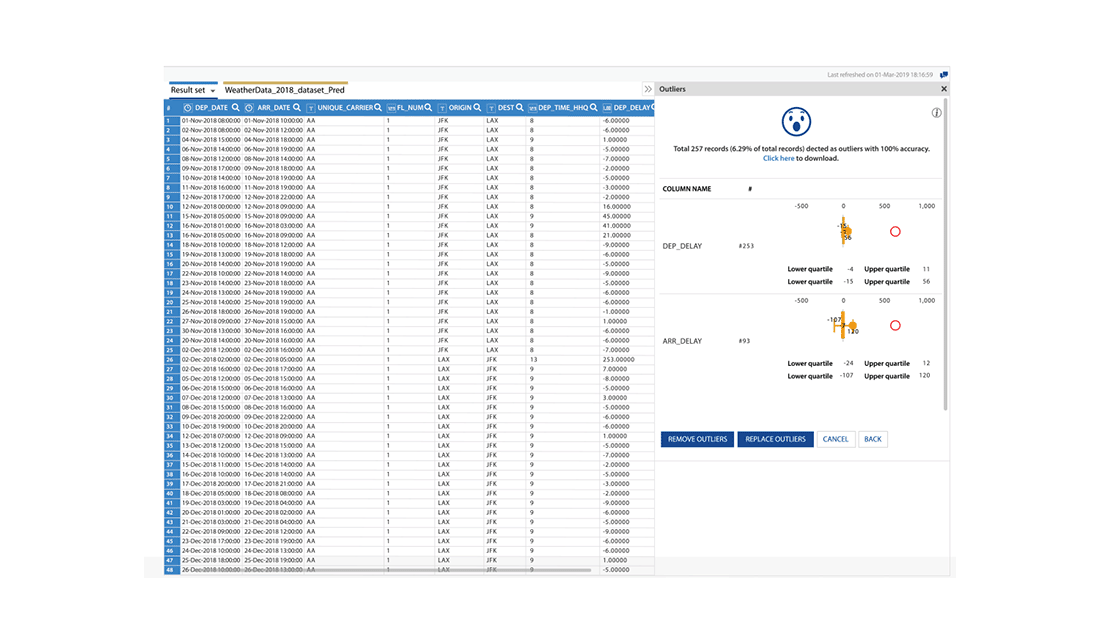Open search for UNIQUE_CARRIER column
Viewport: 1100px width, 640px height.
pos(378,107)
